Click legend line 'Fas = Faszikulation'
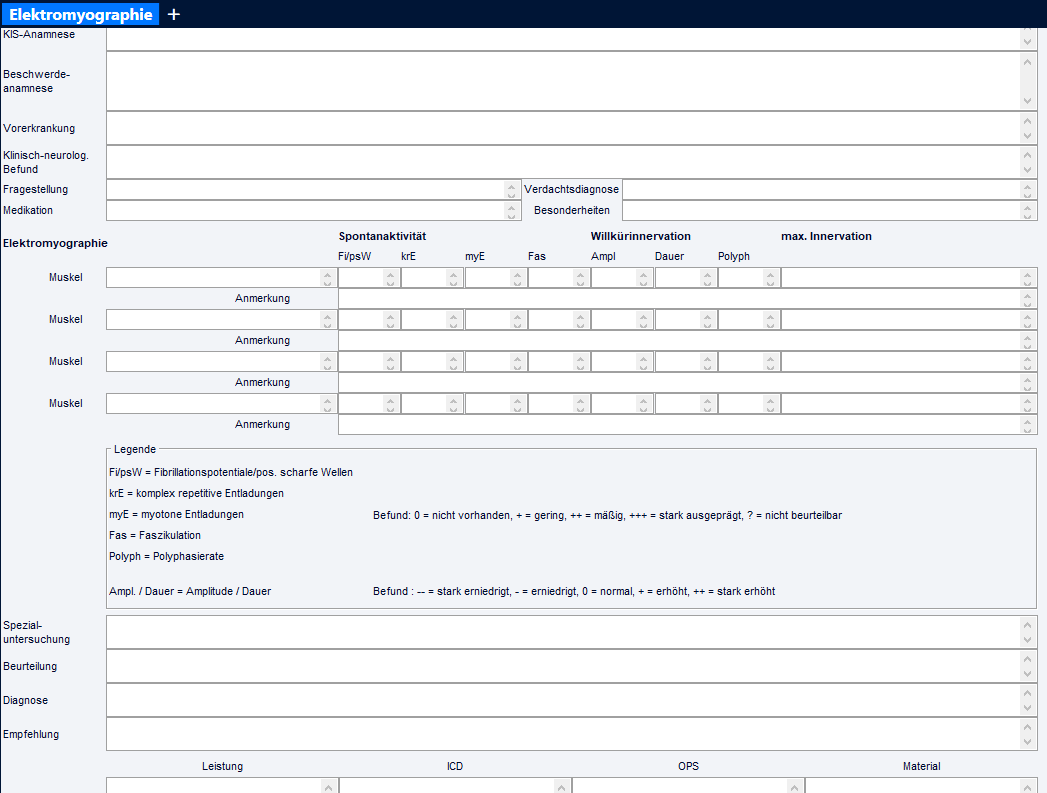 click(x=155, y=535)
